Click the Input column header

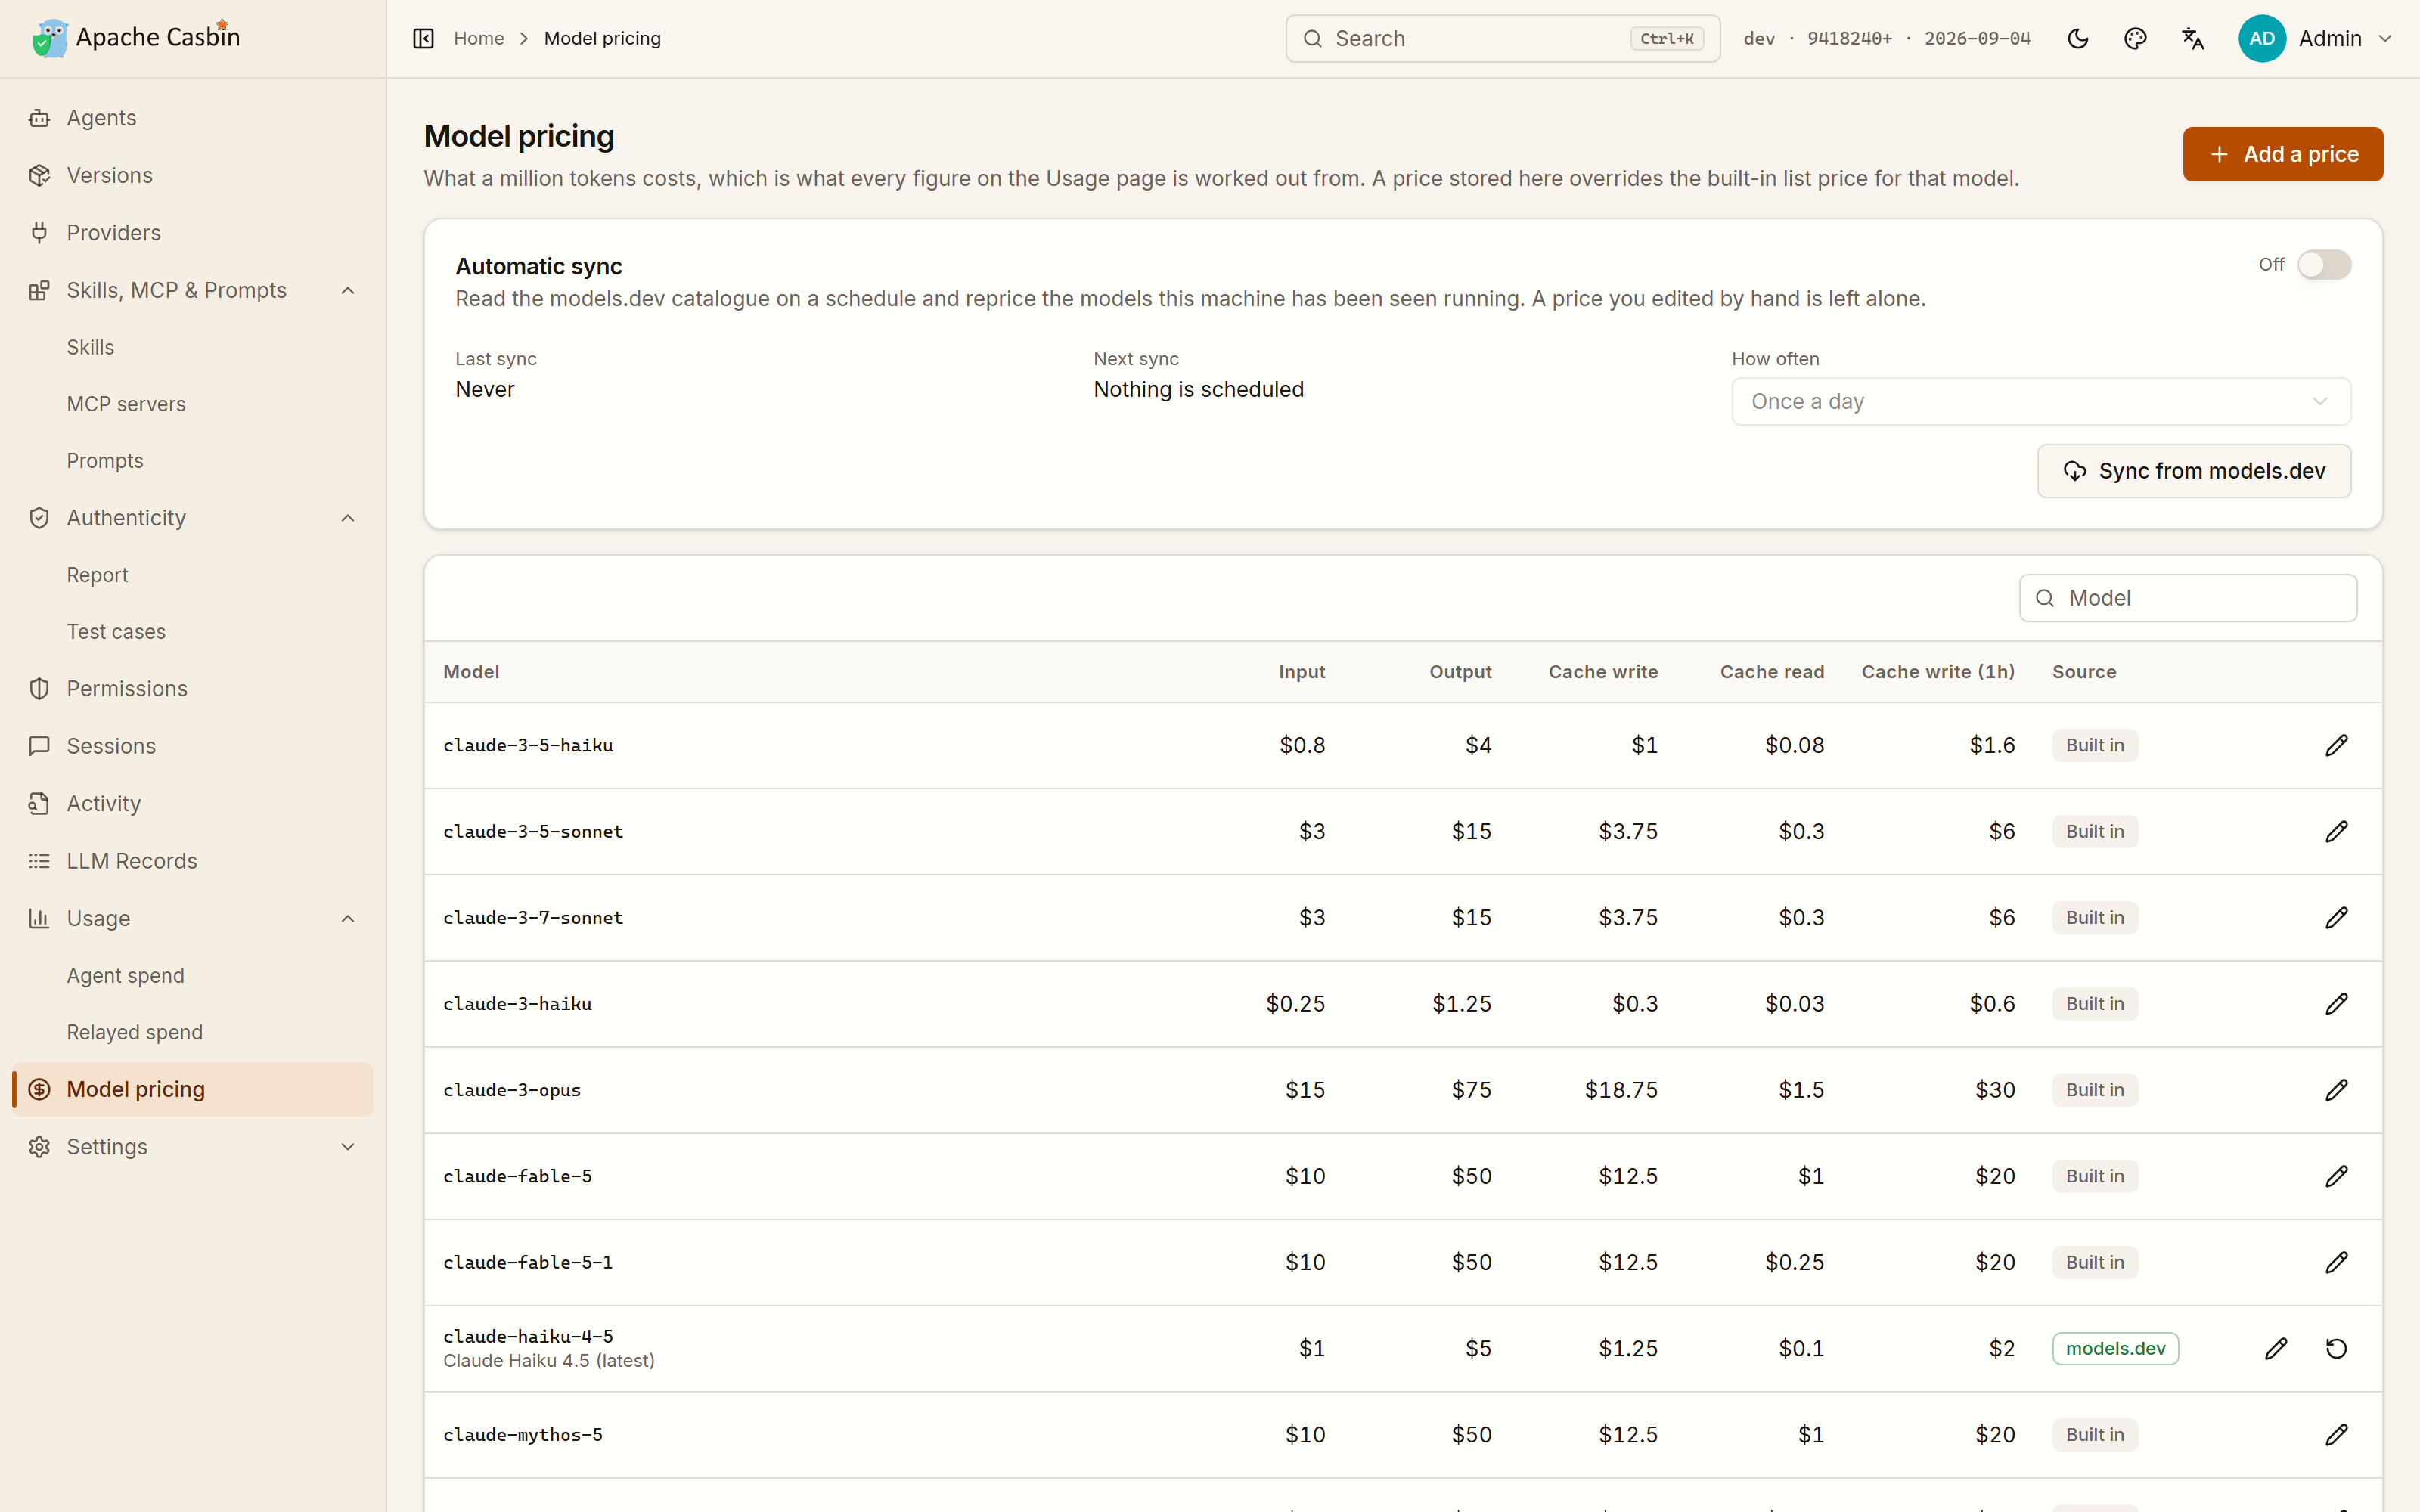pyautogui.click(x=1302, y=672)
